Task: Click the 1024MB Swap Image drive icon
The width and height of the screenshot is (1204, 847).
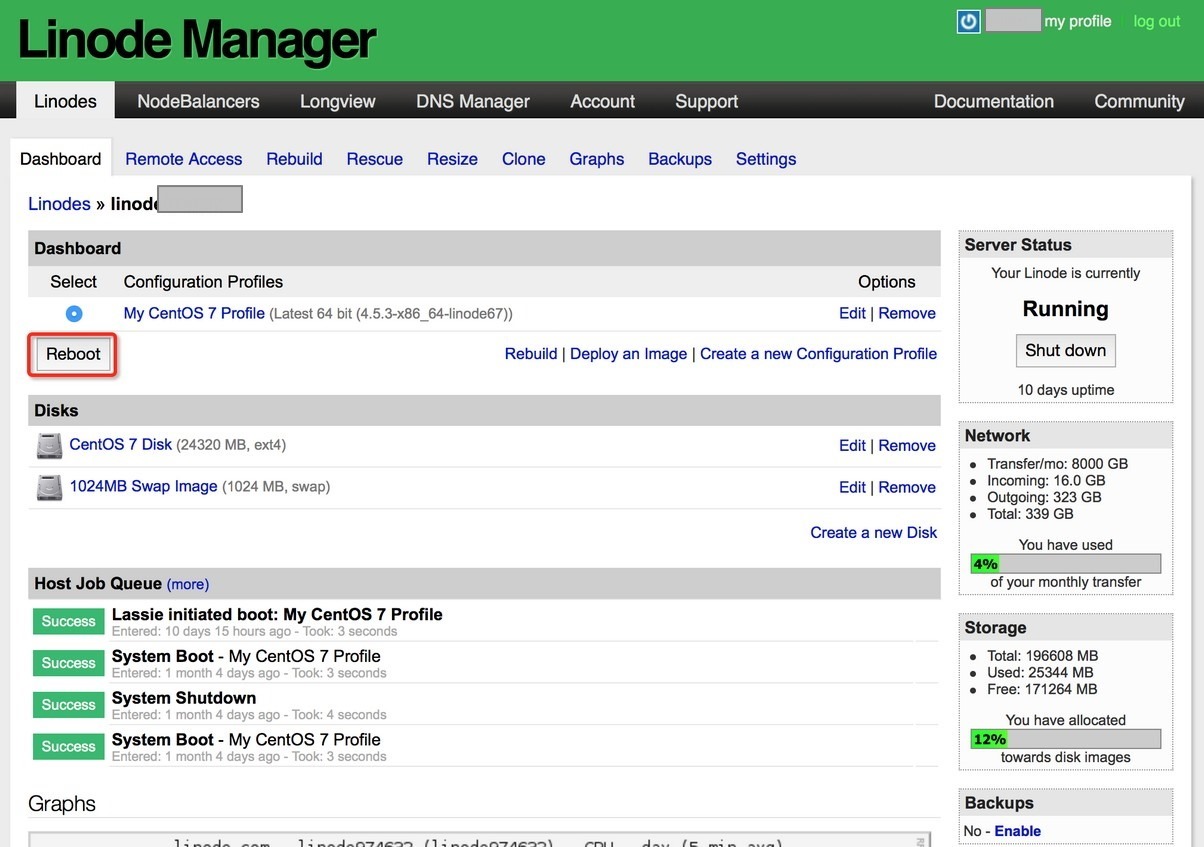Action: click(x=49, y=487)
